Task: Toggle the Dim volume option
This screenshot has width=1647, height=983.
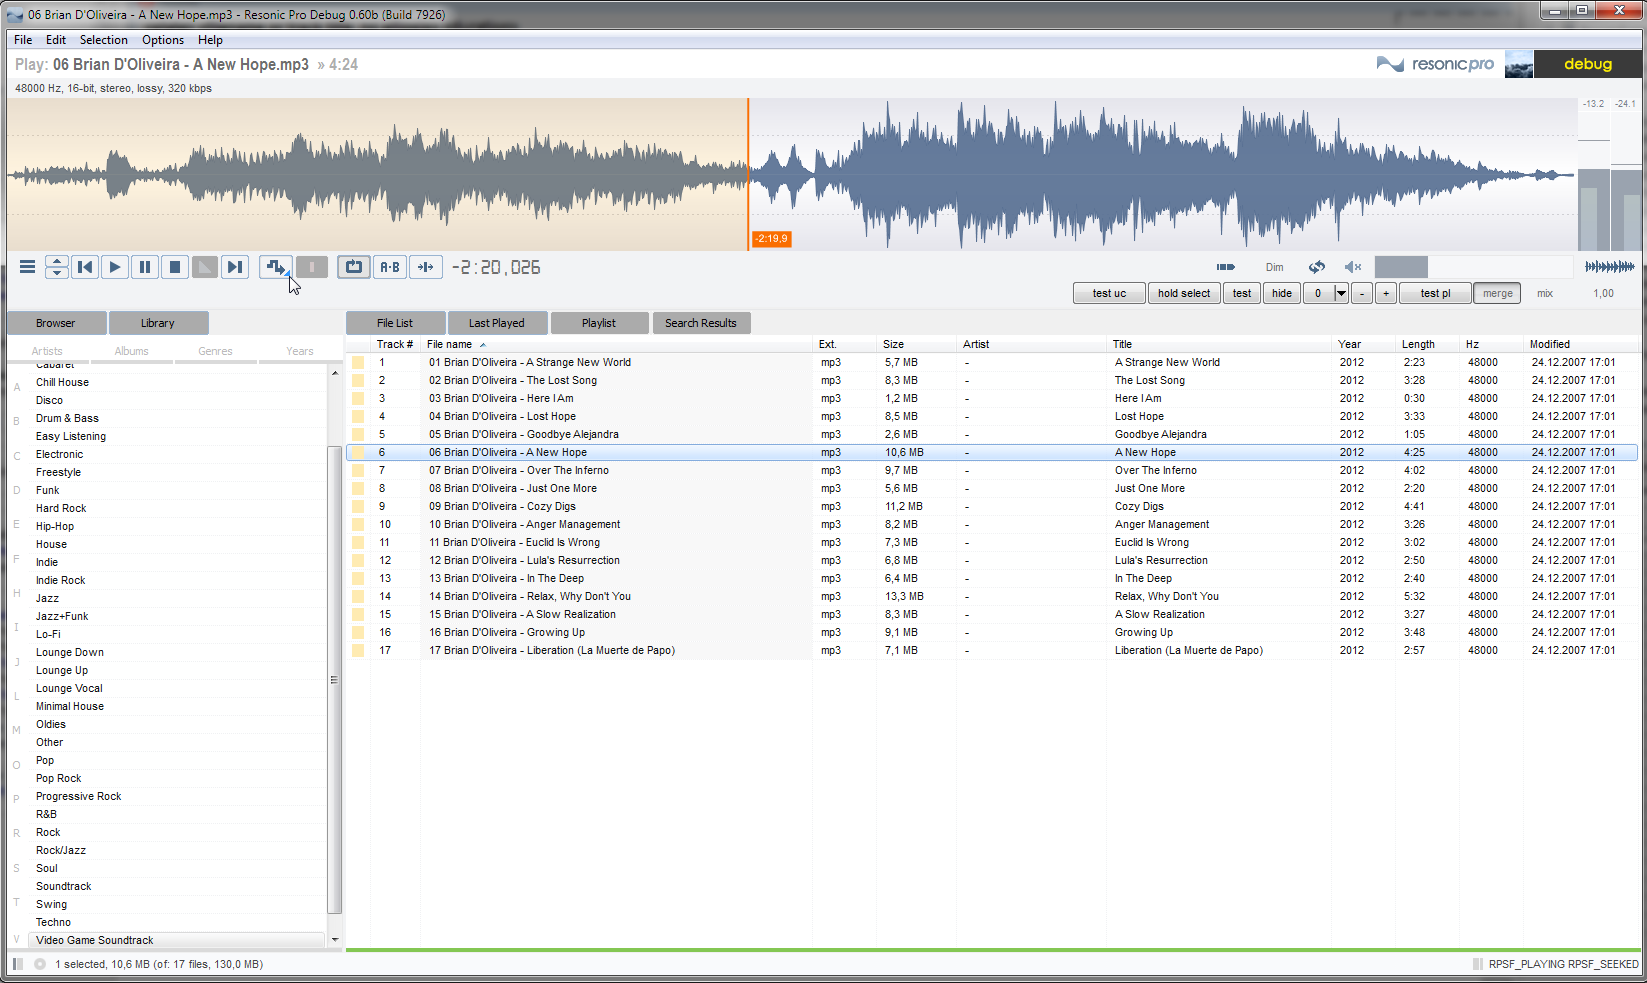Action: (x=1274, y=267)
